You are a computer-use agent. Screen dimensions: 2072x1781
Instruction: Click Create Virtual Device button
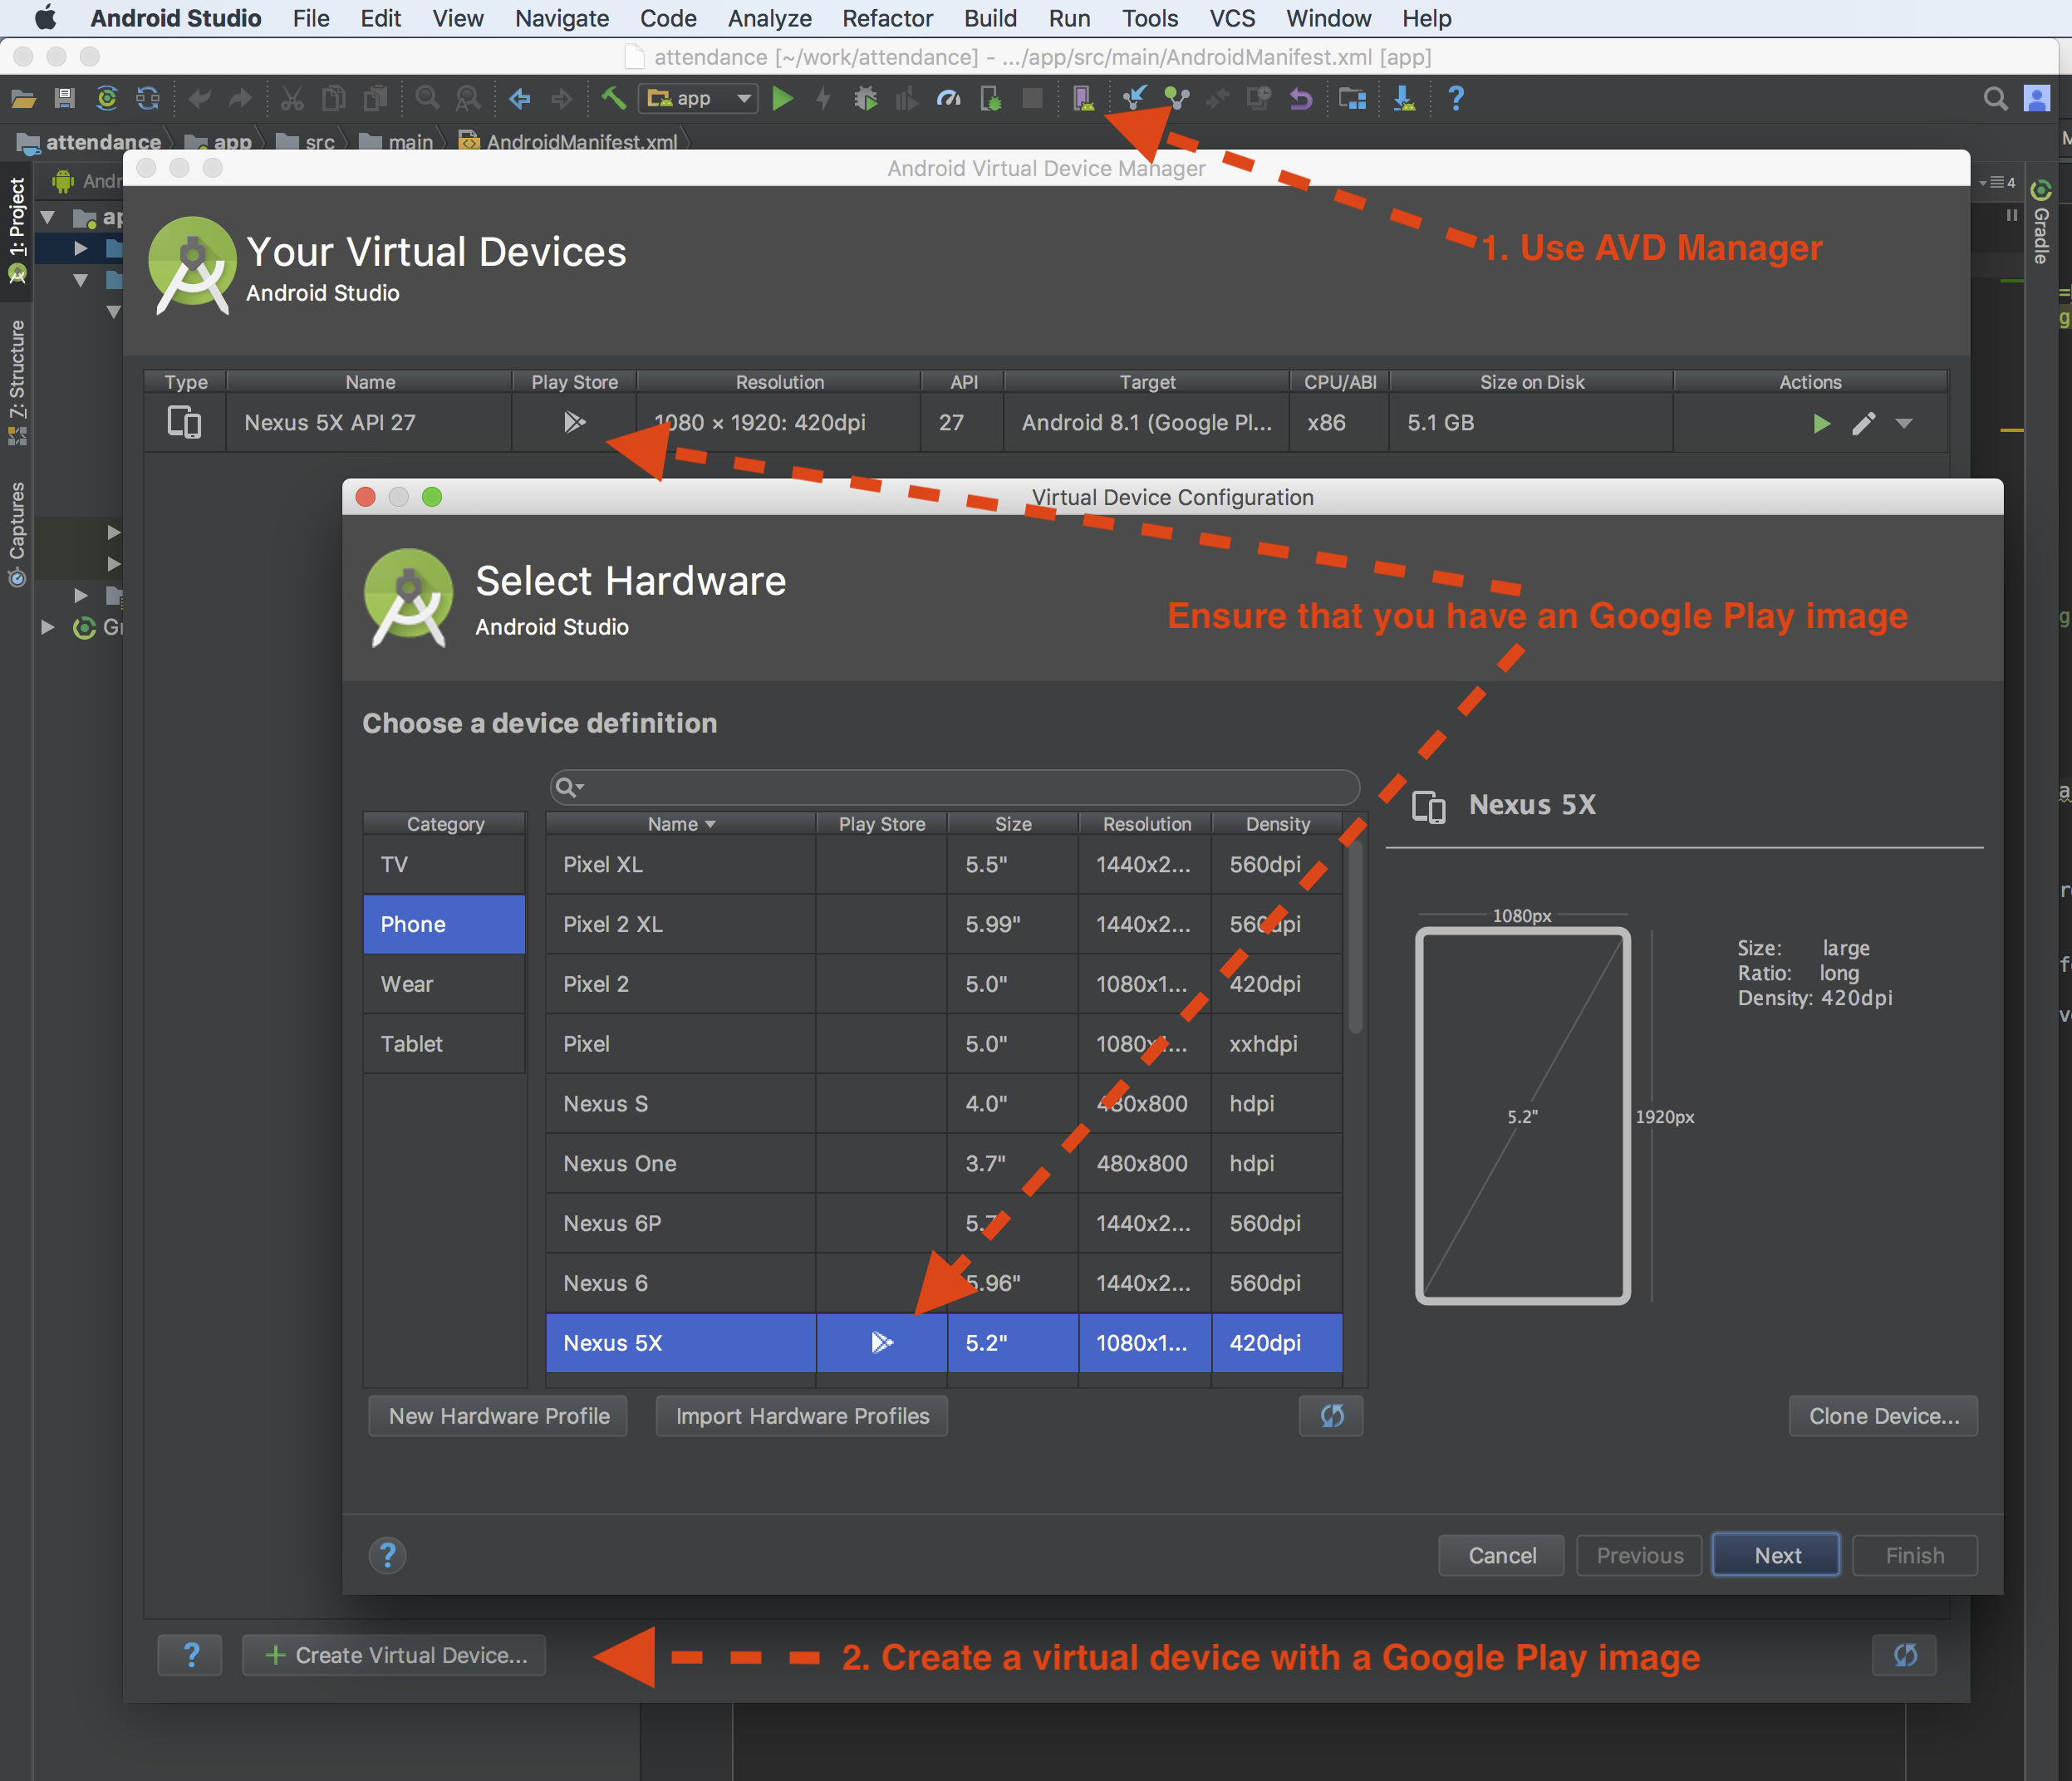pyautogui.click(x=394, y=1654)
